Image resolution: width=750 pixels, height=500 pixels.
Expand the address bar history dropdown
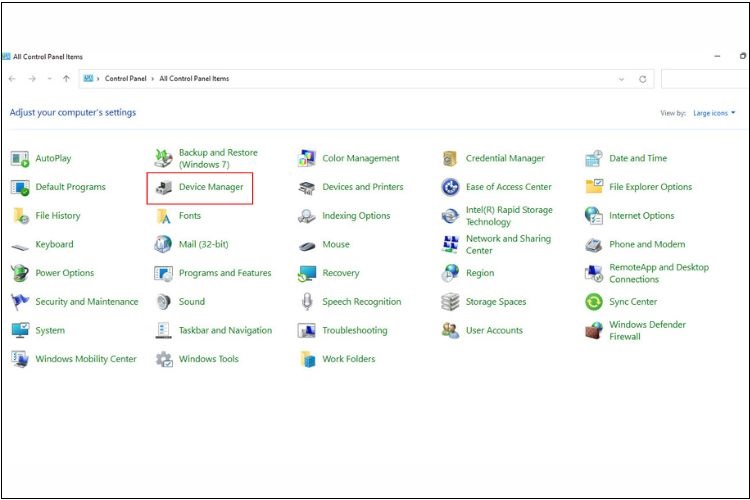point(621,79)
